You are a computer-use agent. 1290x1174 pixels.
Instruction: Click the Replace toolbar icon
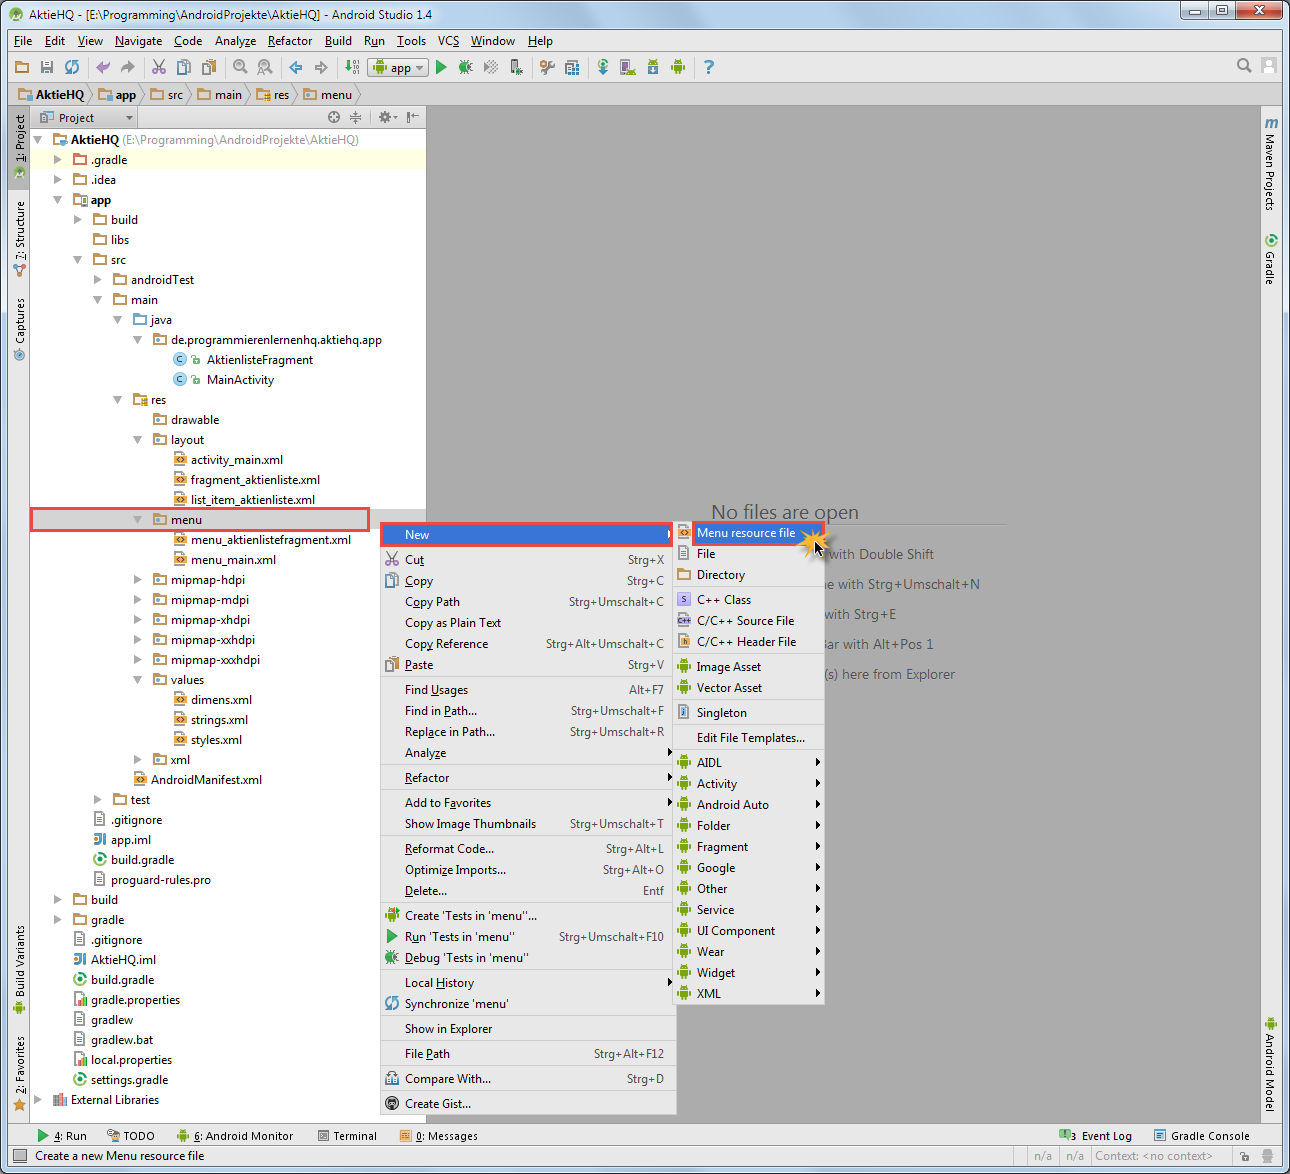tap(265, 67)
